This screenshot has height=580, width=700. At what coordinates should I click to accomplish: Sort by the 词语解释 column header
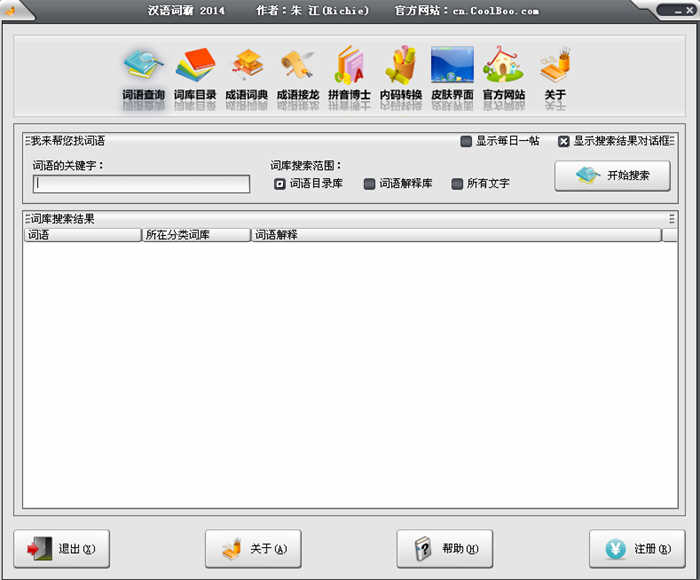(456, 235)
